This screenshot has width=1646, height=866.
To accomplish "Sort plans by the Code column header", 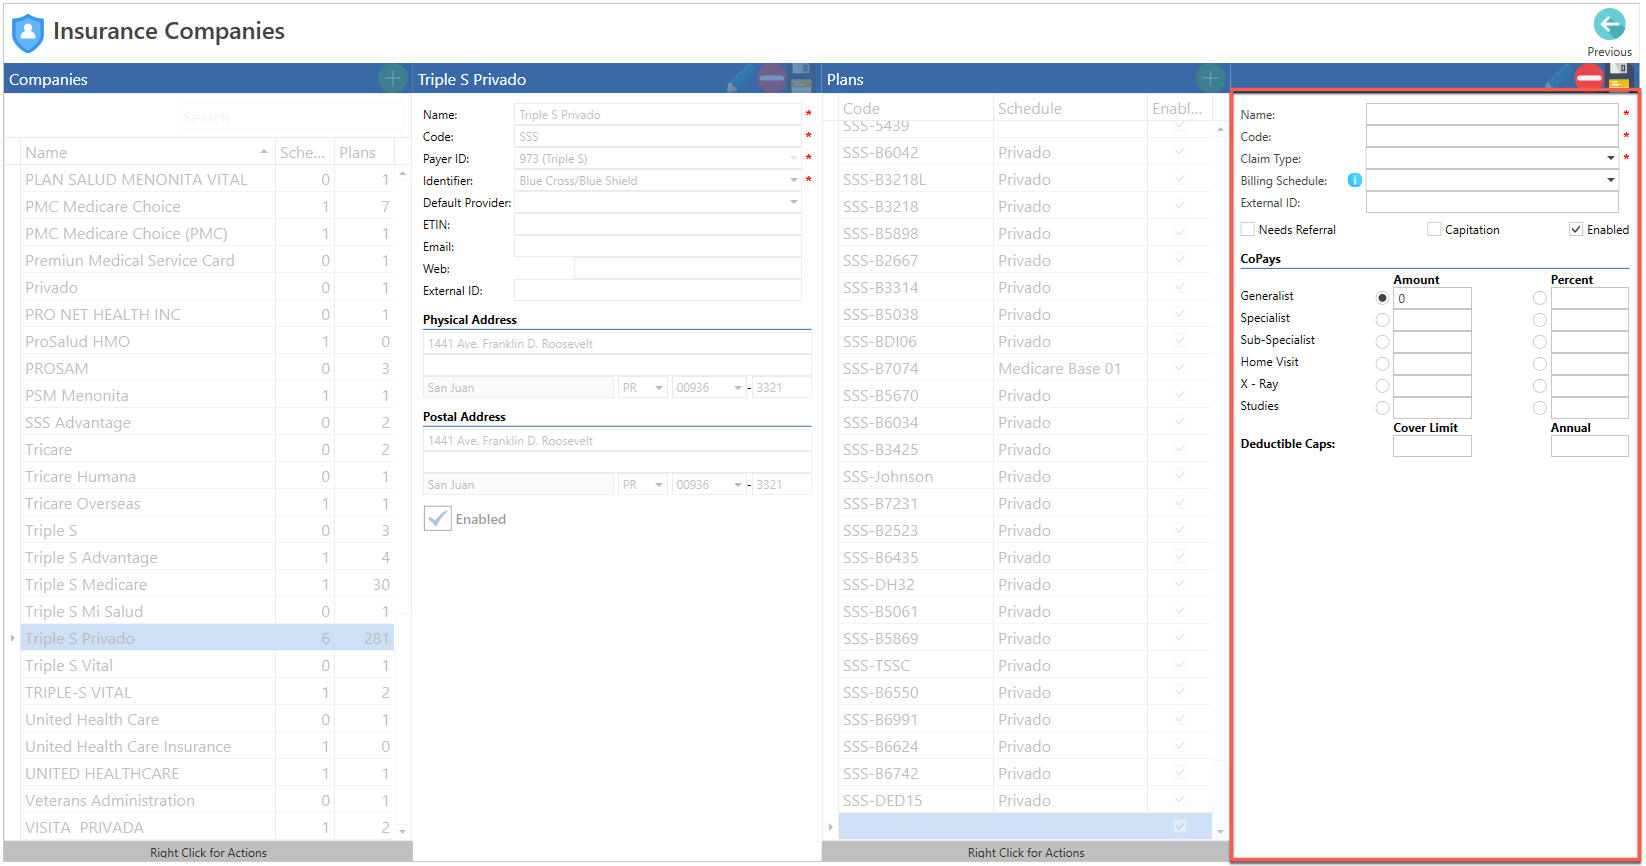I will tap(915, 108).
